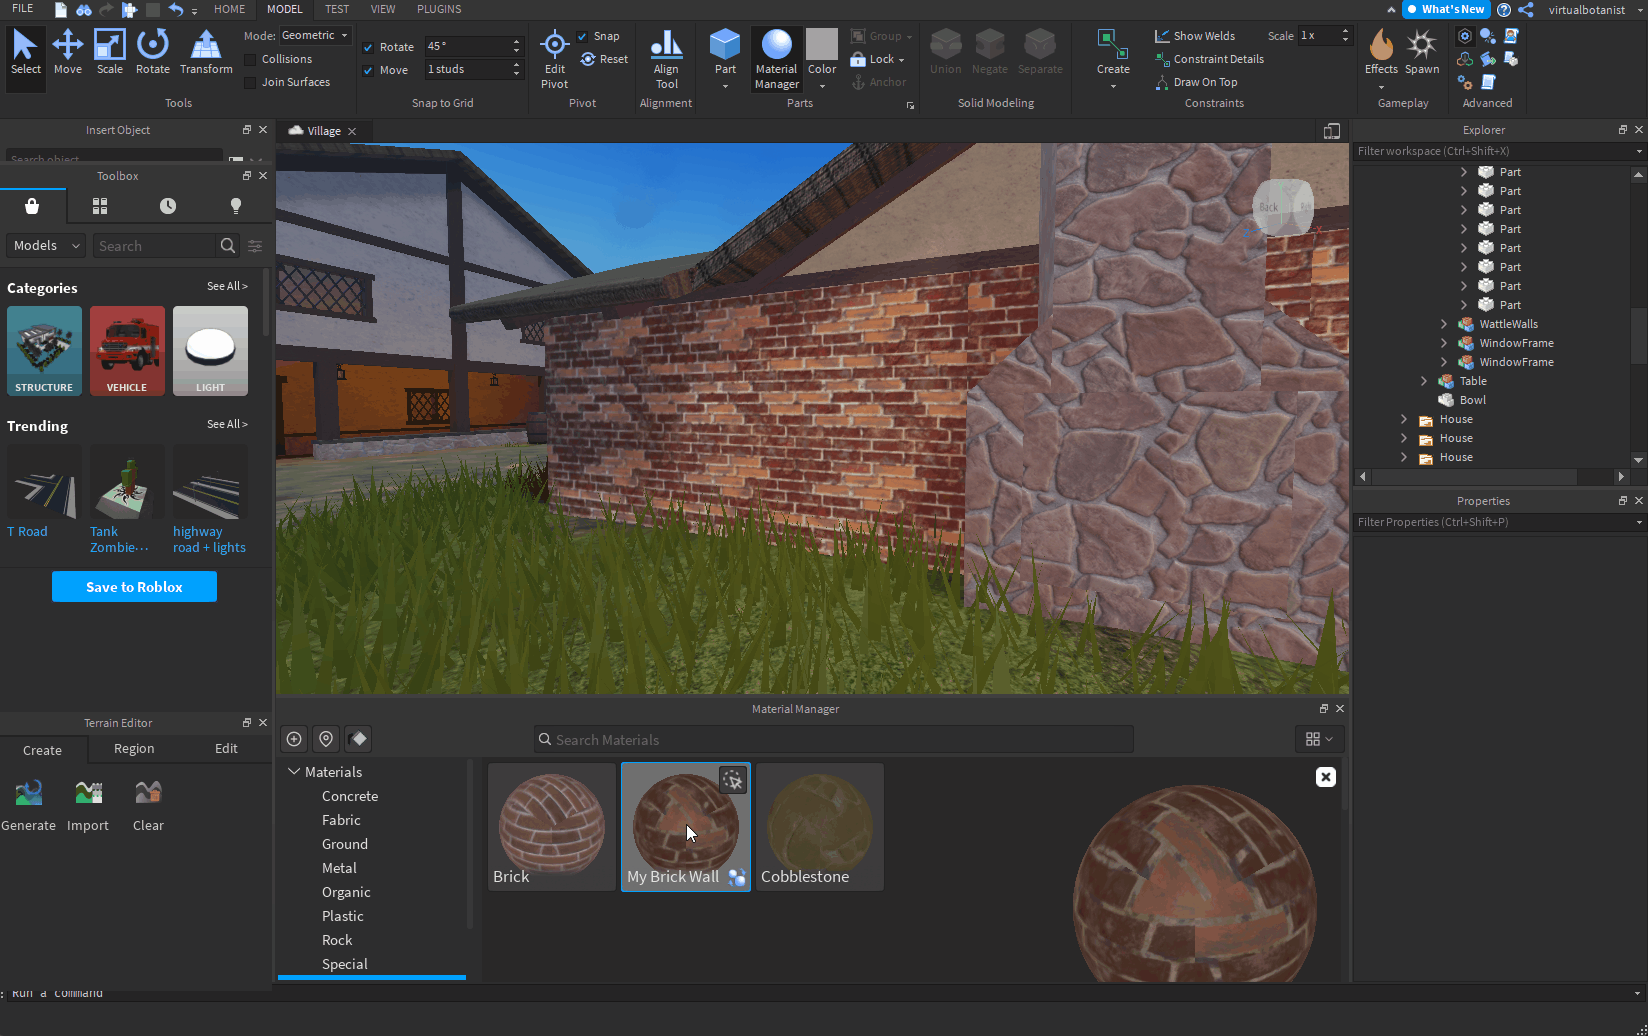Click the Save to Roblox button
The height and width of the screenshot is (1036, 1648).
134,587
